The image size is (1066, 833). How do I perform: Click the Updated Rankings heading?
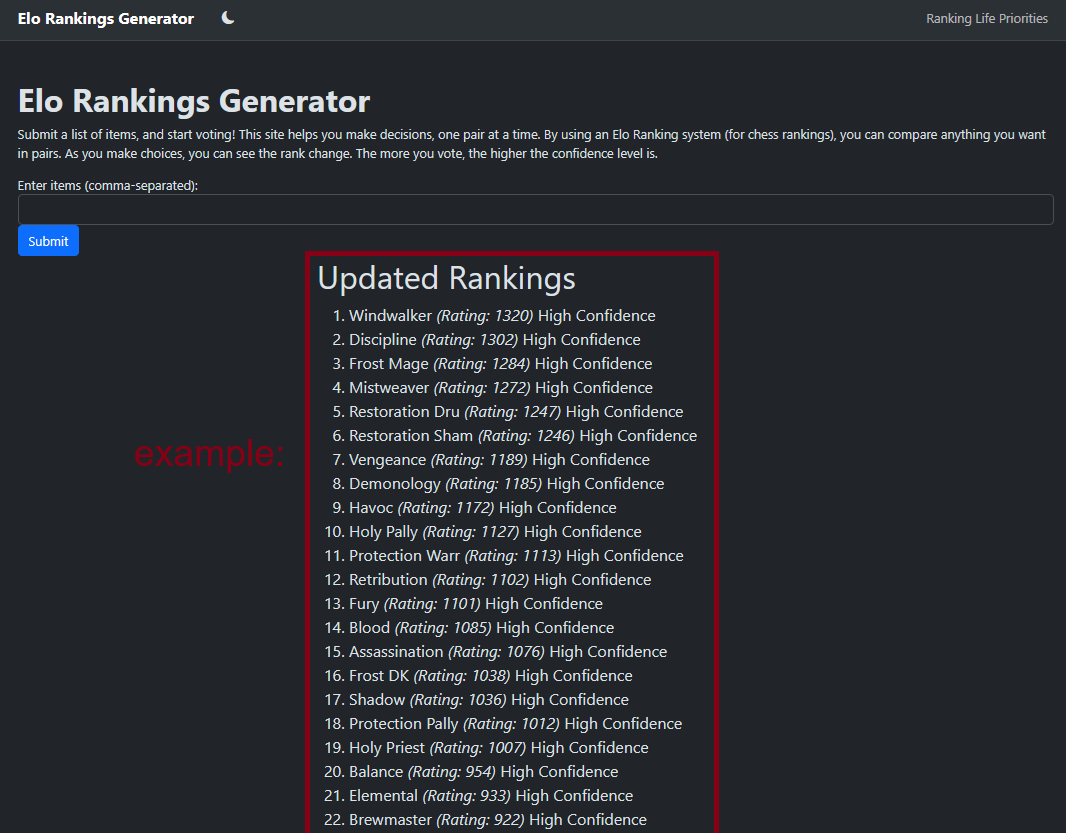(447, 277)
